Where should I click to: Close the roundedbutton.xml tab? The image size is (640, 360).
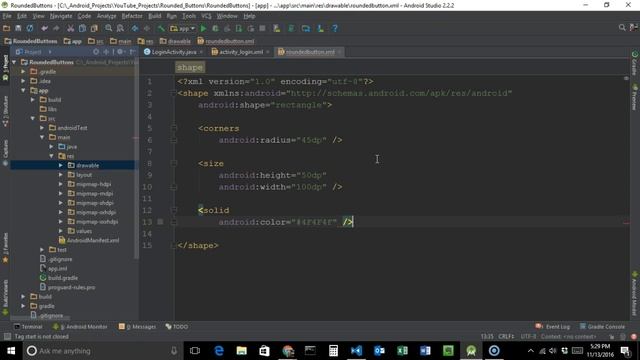point(340,52)
